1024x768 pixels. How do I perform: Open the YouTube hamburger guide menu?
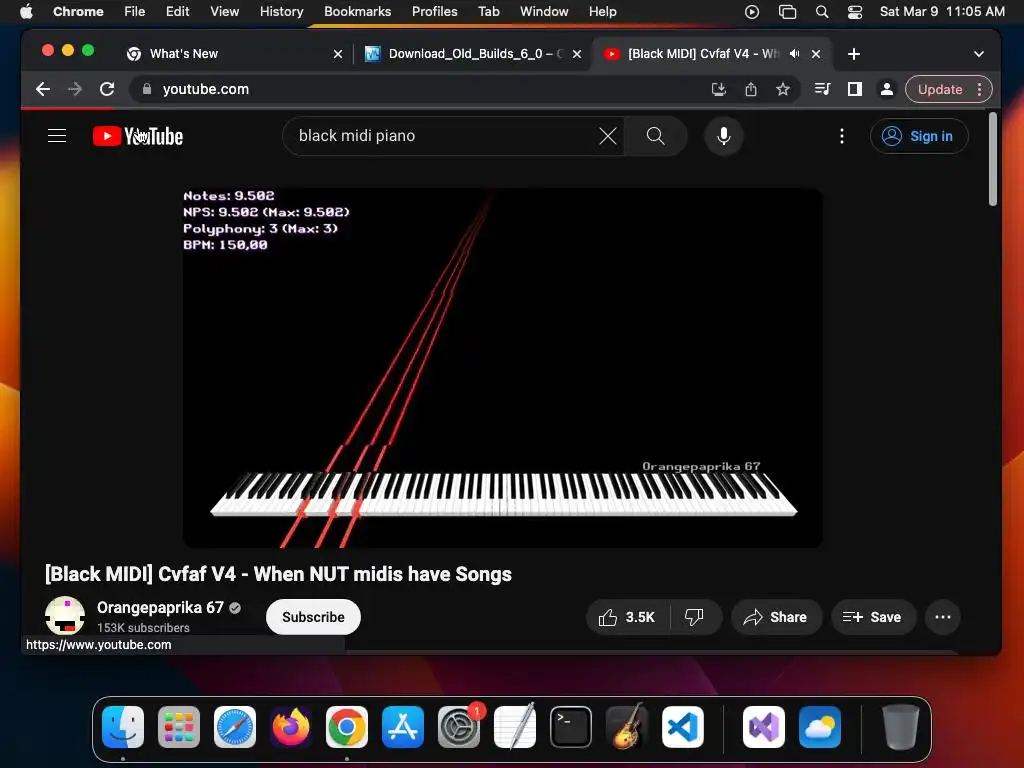click(57, 136)
